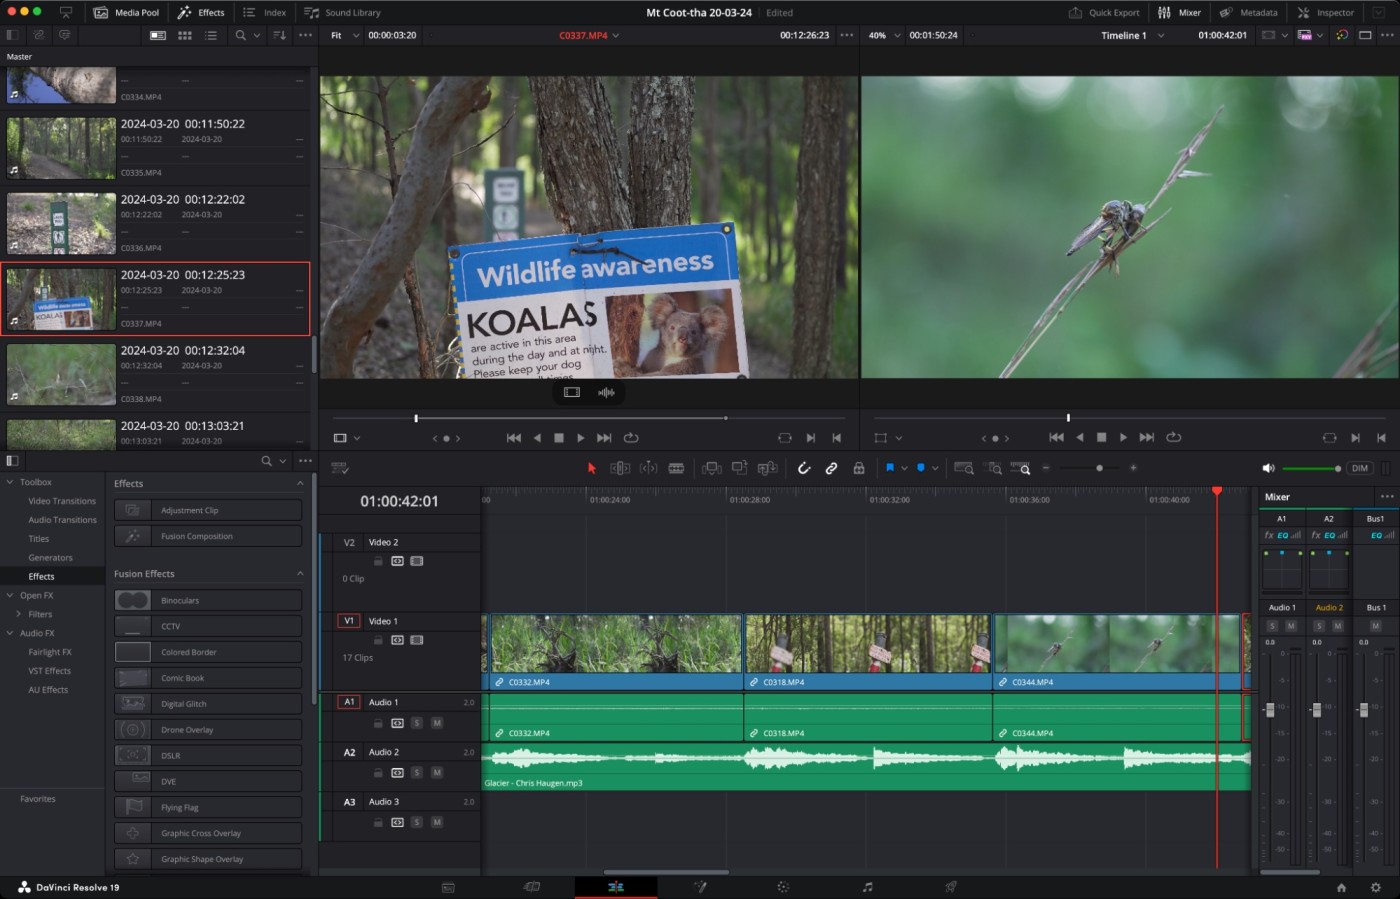Image resolution: width=1400 pixels, height=899 pixels.
Task: Select the Blade edit mode tool
Action: click(x=676, y=468)
